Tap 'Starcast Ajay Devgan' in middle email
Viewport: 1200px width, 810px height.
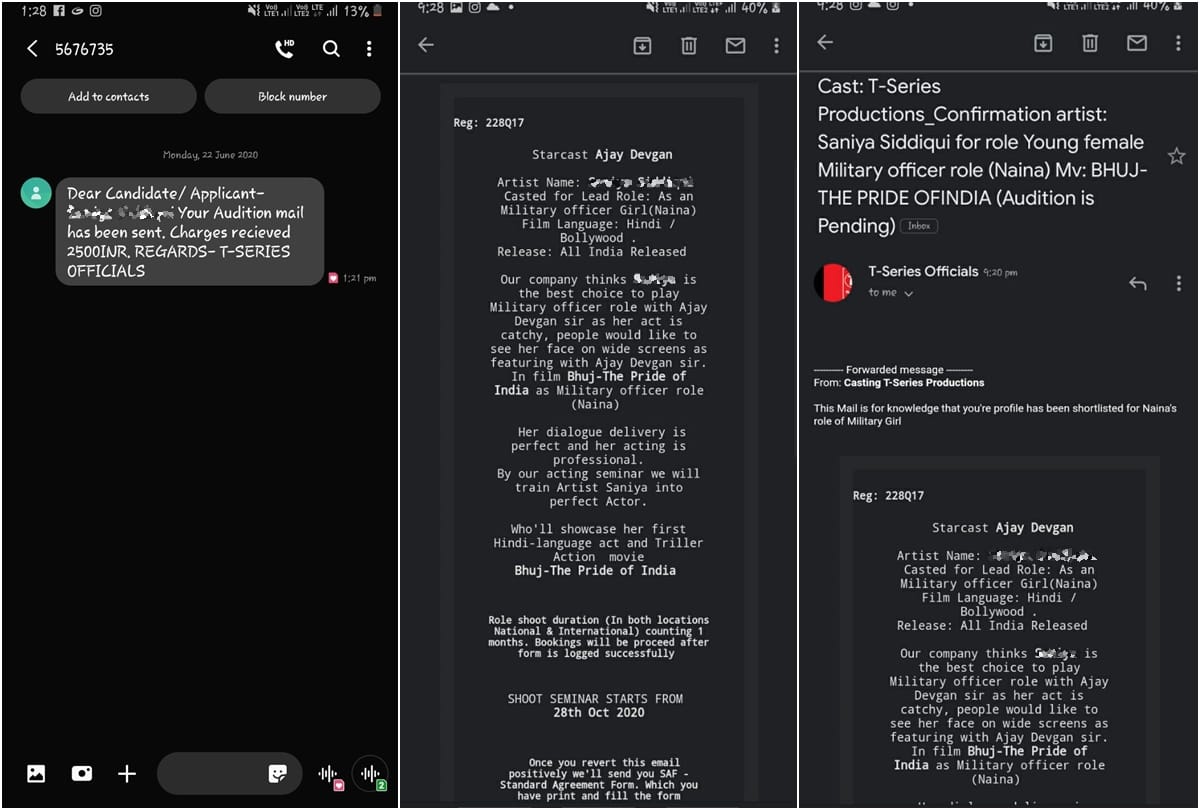[602, 155]
